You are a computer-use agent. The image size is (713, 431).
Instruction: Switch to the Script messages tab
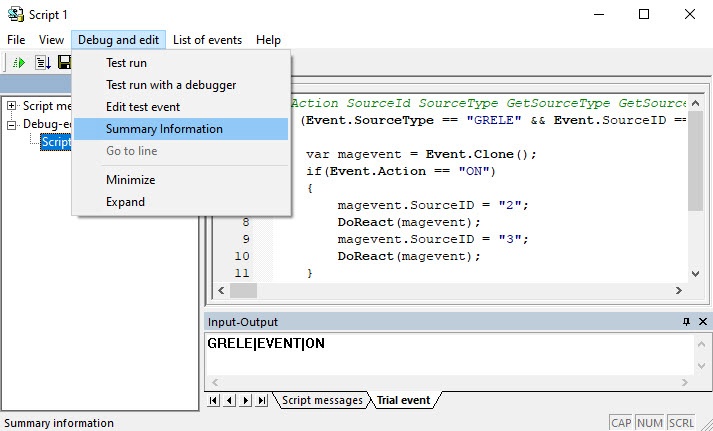[x=321, y=400]
